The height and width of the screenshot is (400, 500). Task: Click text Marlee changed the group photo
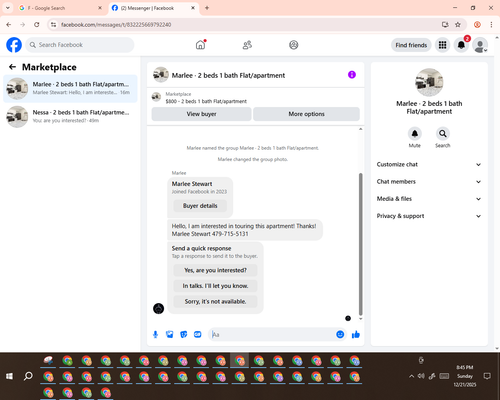pyautogui.click(x=253, y=159)
